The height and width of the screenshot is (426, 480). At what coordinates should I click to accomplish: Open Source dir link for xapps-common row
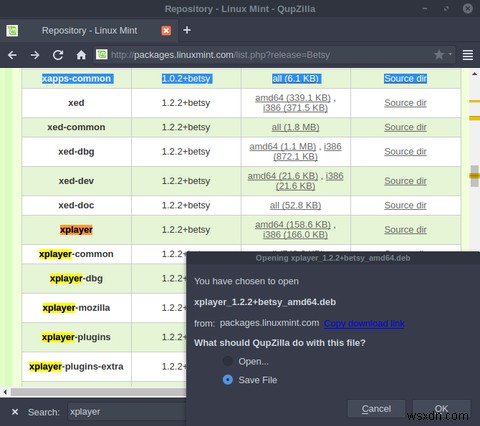pos(405,78)
